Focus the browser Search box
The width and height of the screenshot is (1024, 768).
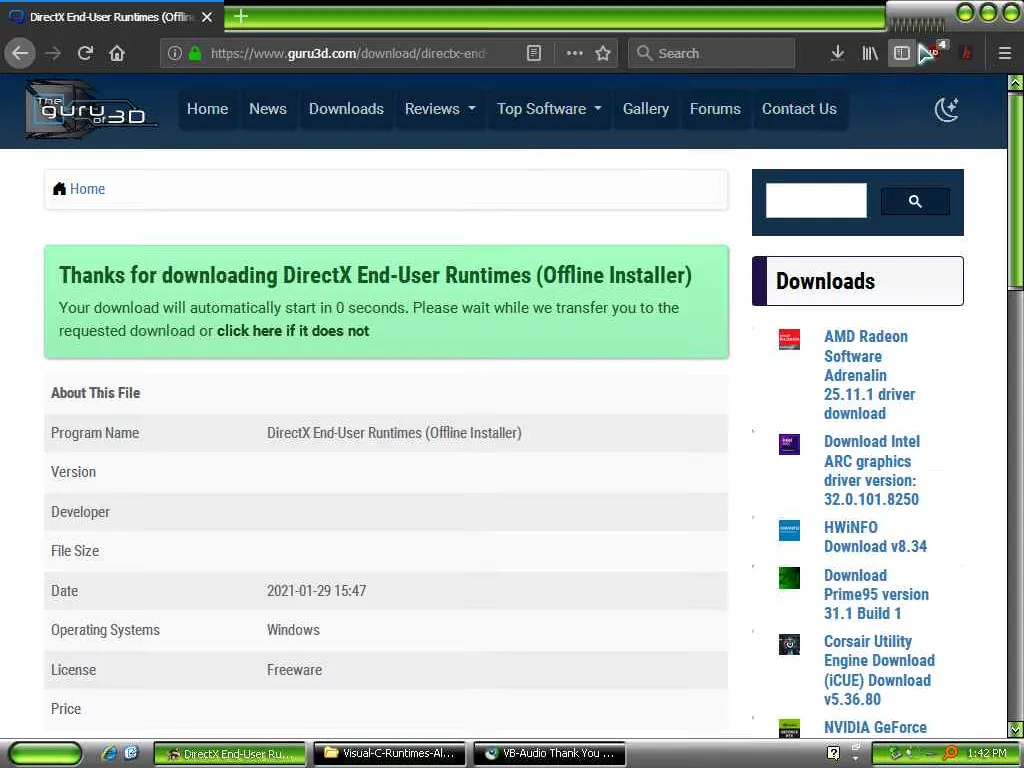[712, 53]
